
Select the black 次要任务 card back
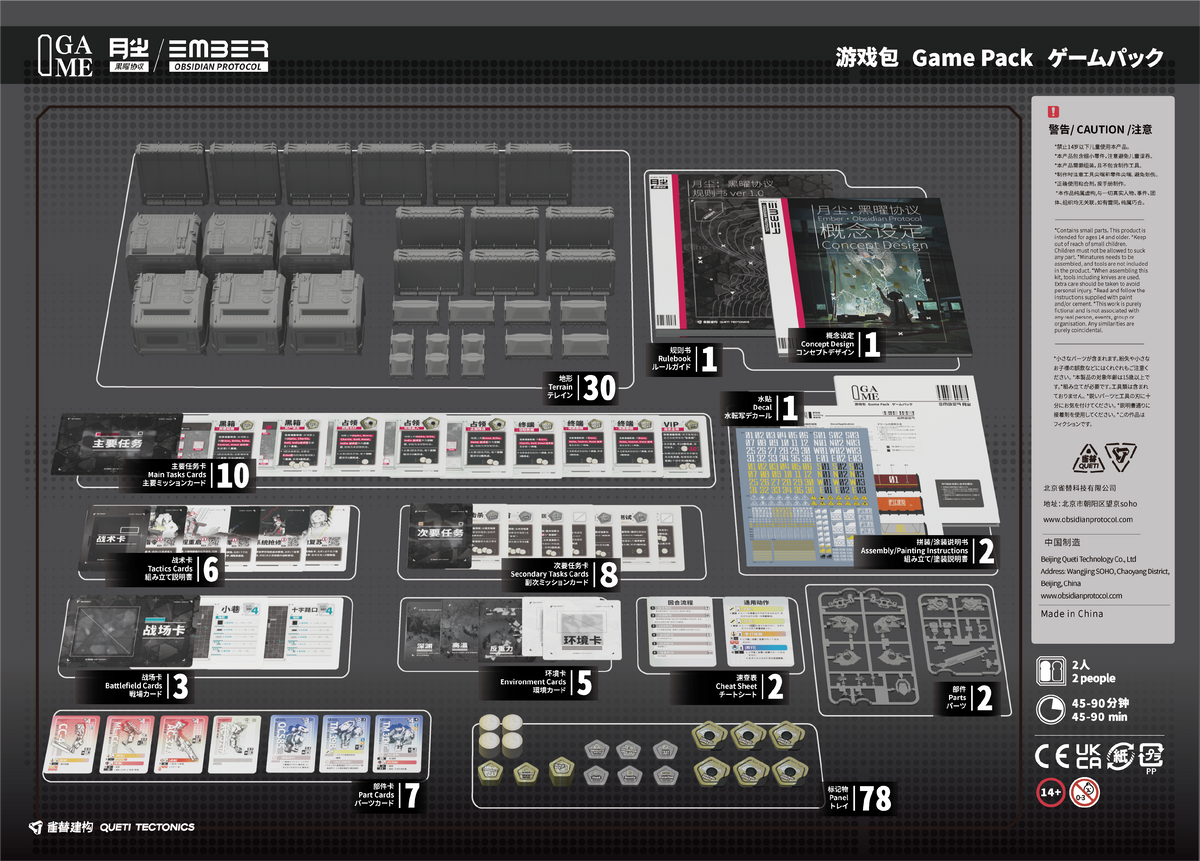click(x=441, y=534)
